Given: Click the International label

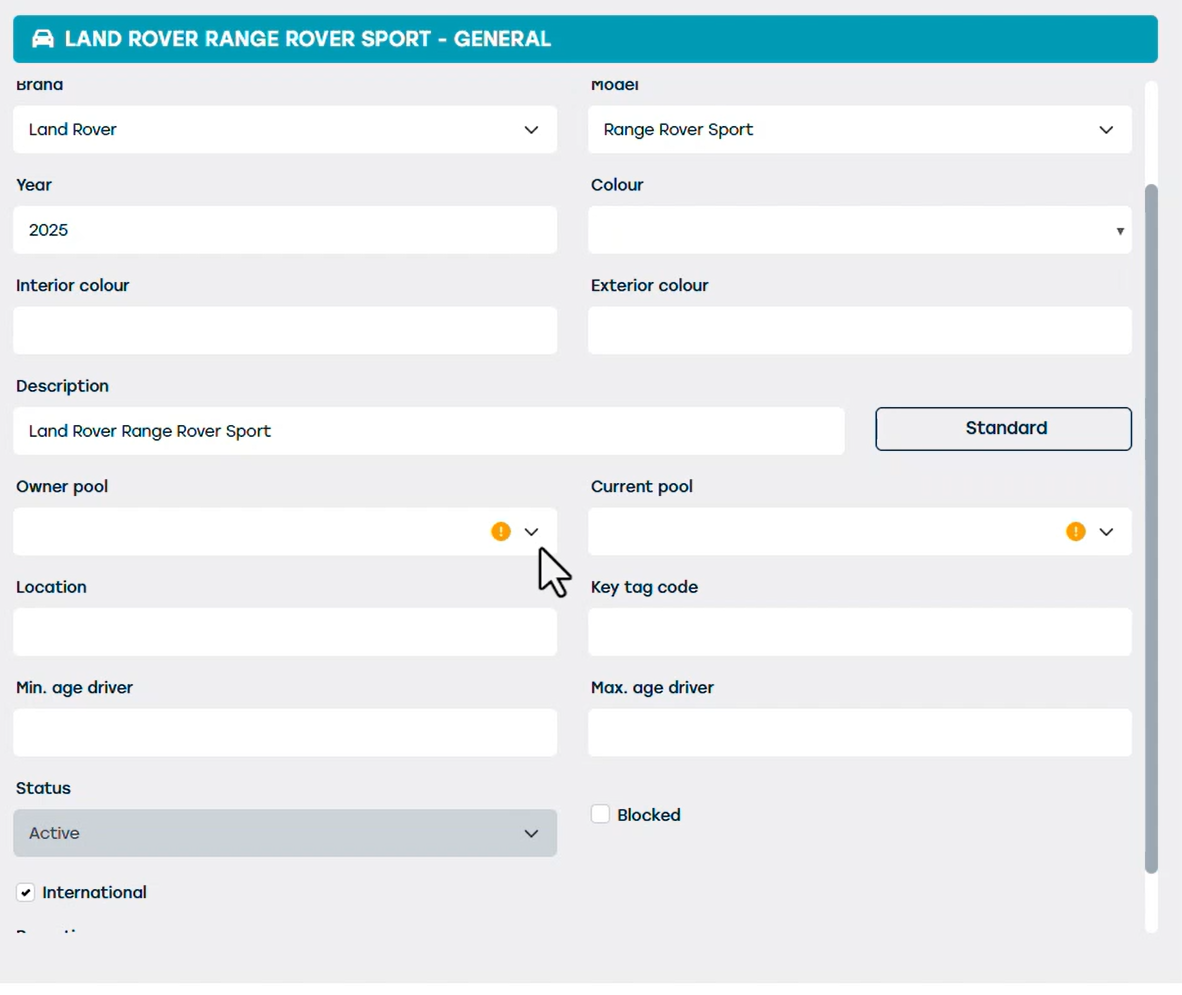Looking at the screenshot, I should 94,892.
